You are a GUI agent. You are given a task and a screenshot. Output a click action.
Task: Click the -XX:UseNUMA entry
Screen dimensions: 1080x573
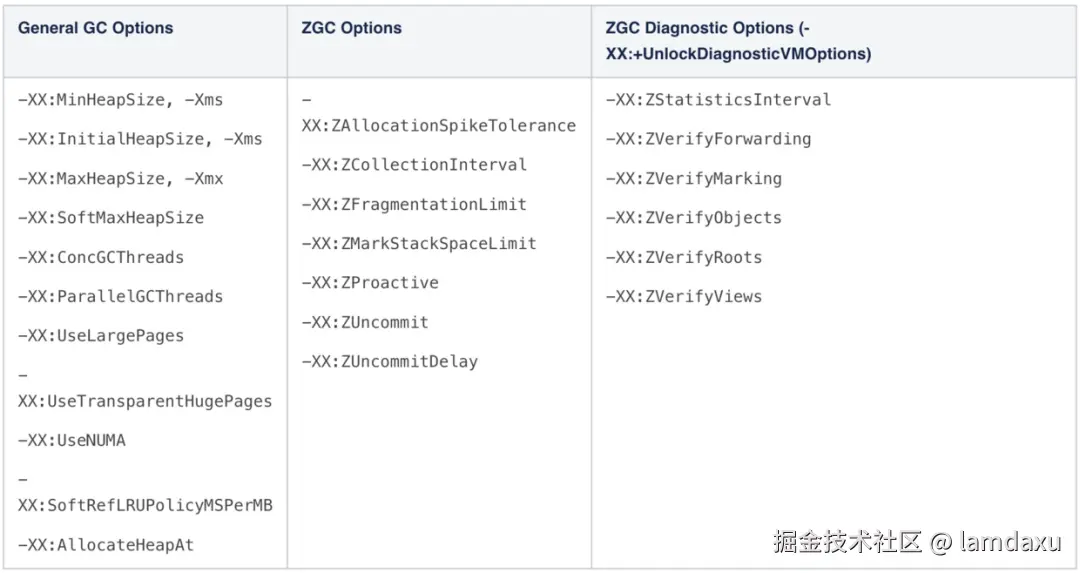(72, 441)
